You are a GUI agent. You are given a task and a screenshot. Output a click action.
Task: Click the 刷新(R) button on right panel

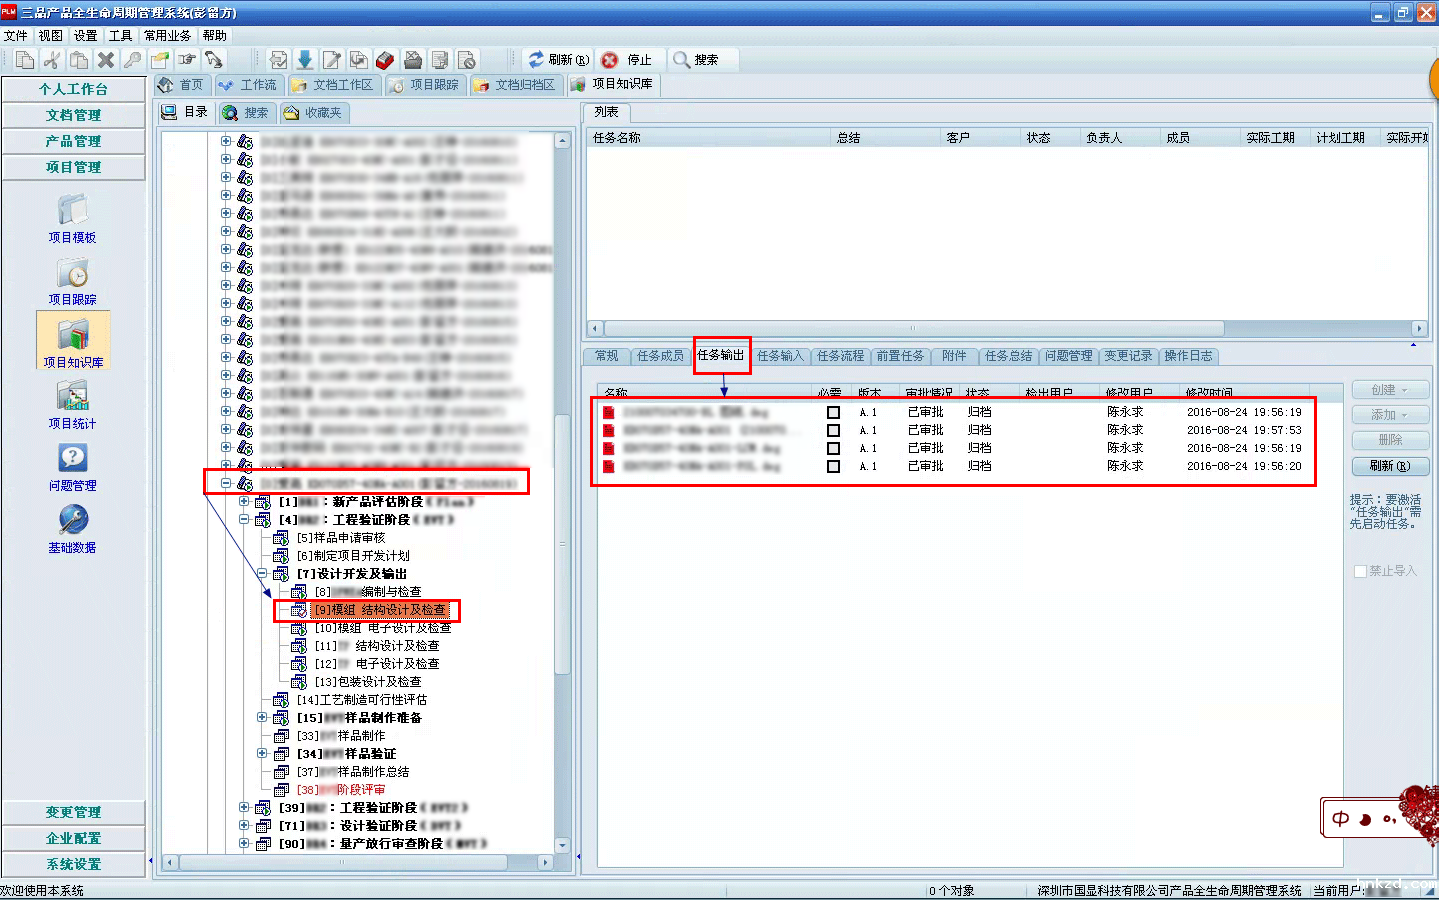1389,466
